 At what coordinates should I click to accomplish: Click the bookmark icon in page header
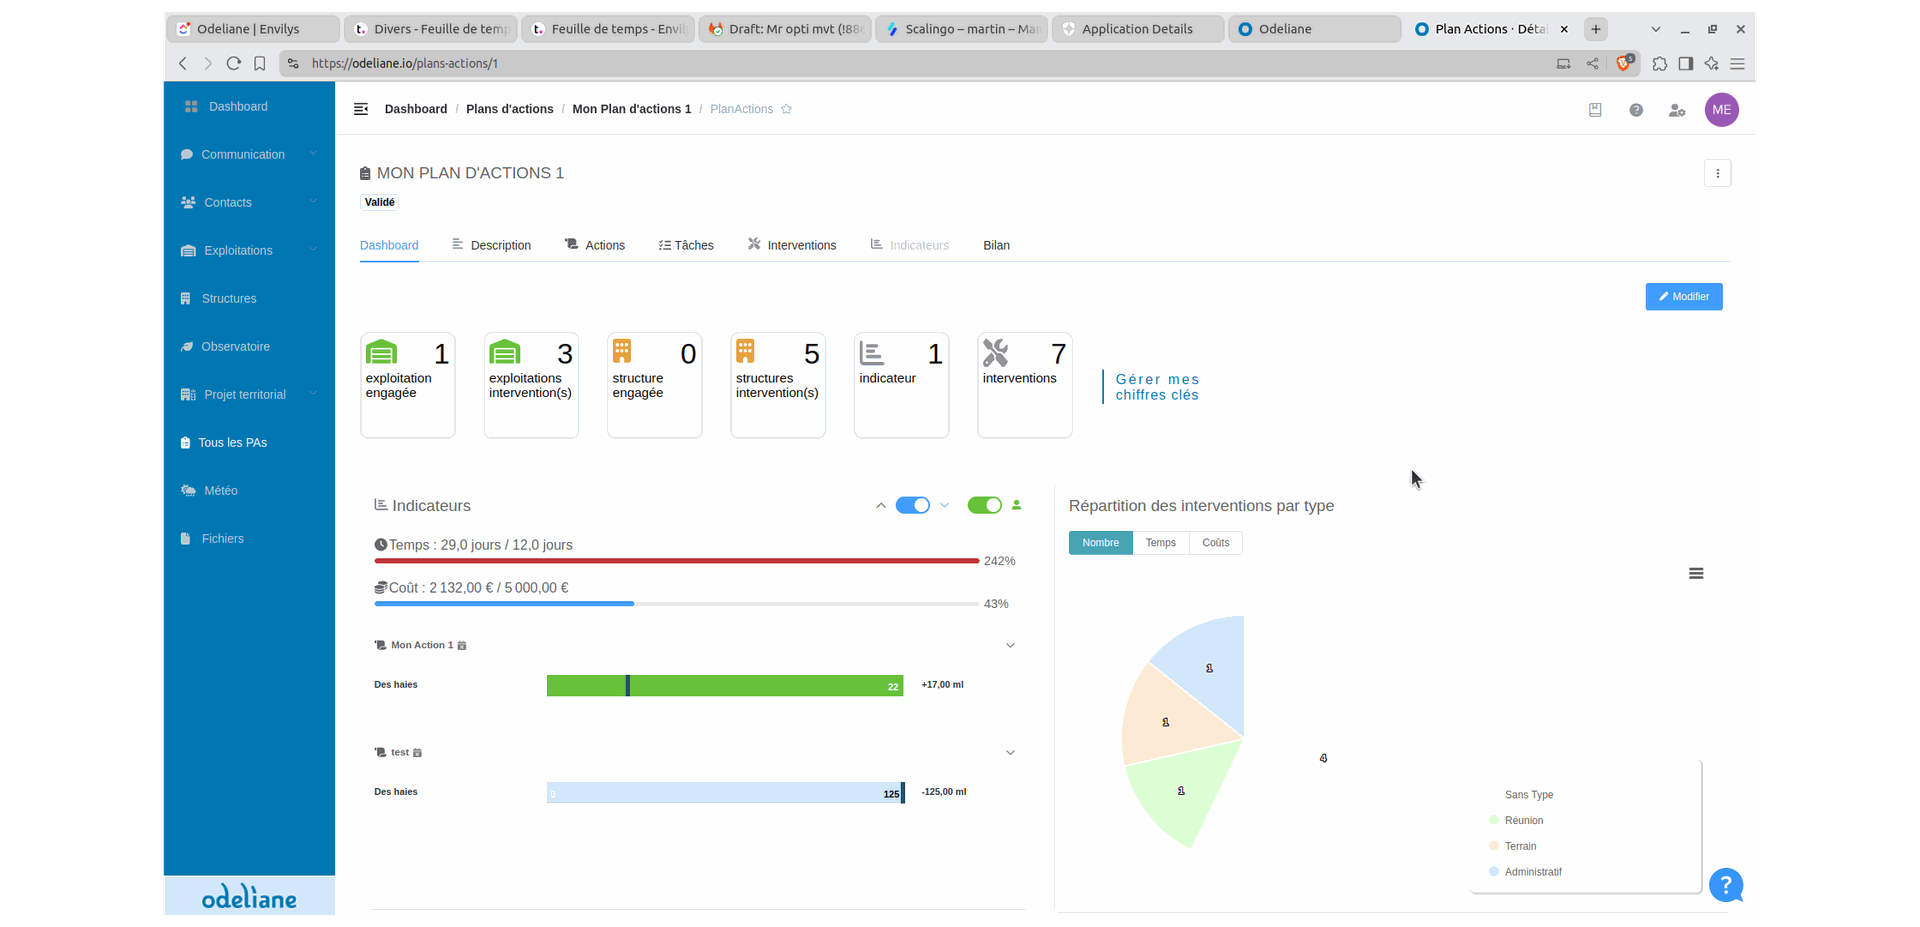(1595, 110)
